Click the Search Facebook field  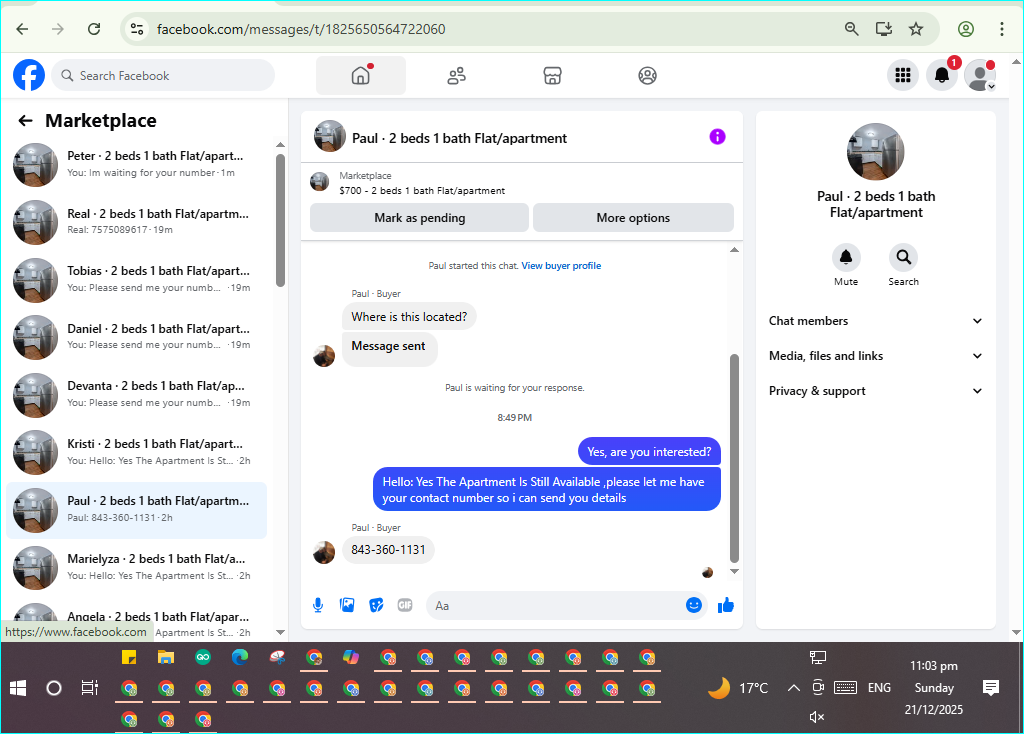(163, 76)
